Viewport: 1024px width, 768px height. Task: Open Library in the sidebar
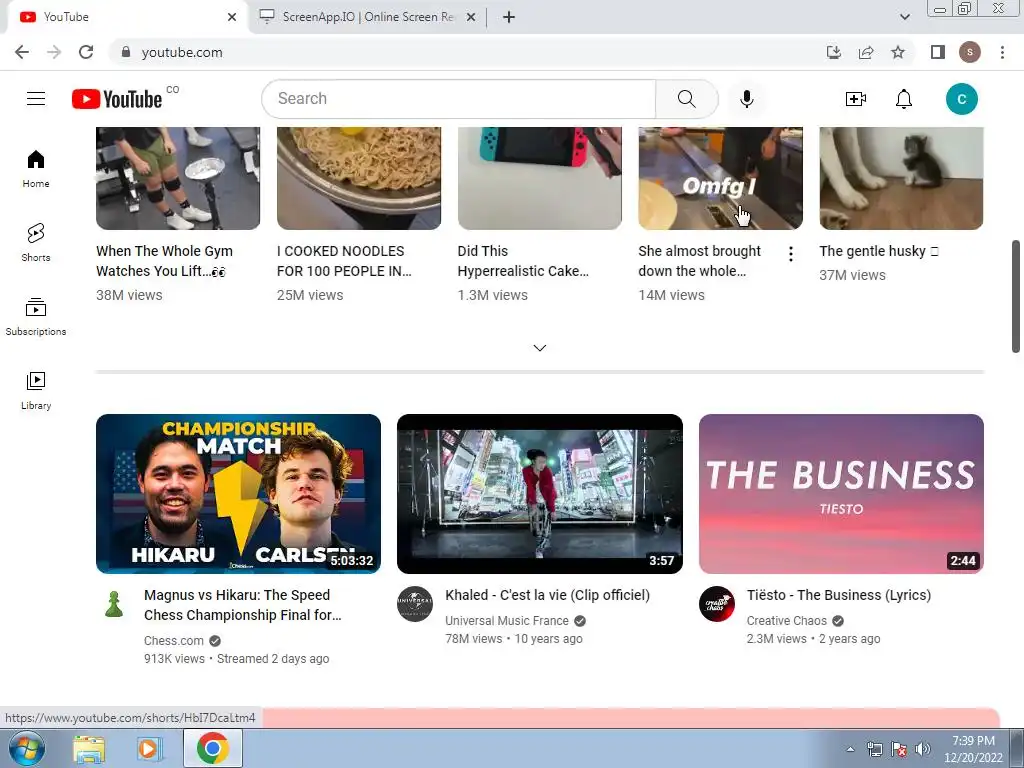click(36, 391)
